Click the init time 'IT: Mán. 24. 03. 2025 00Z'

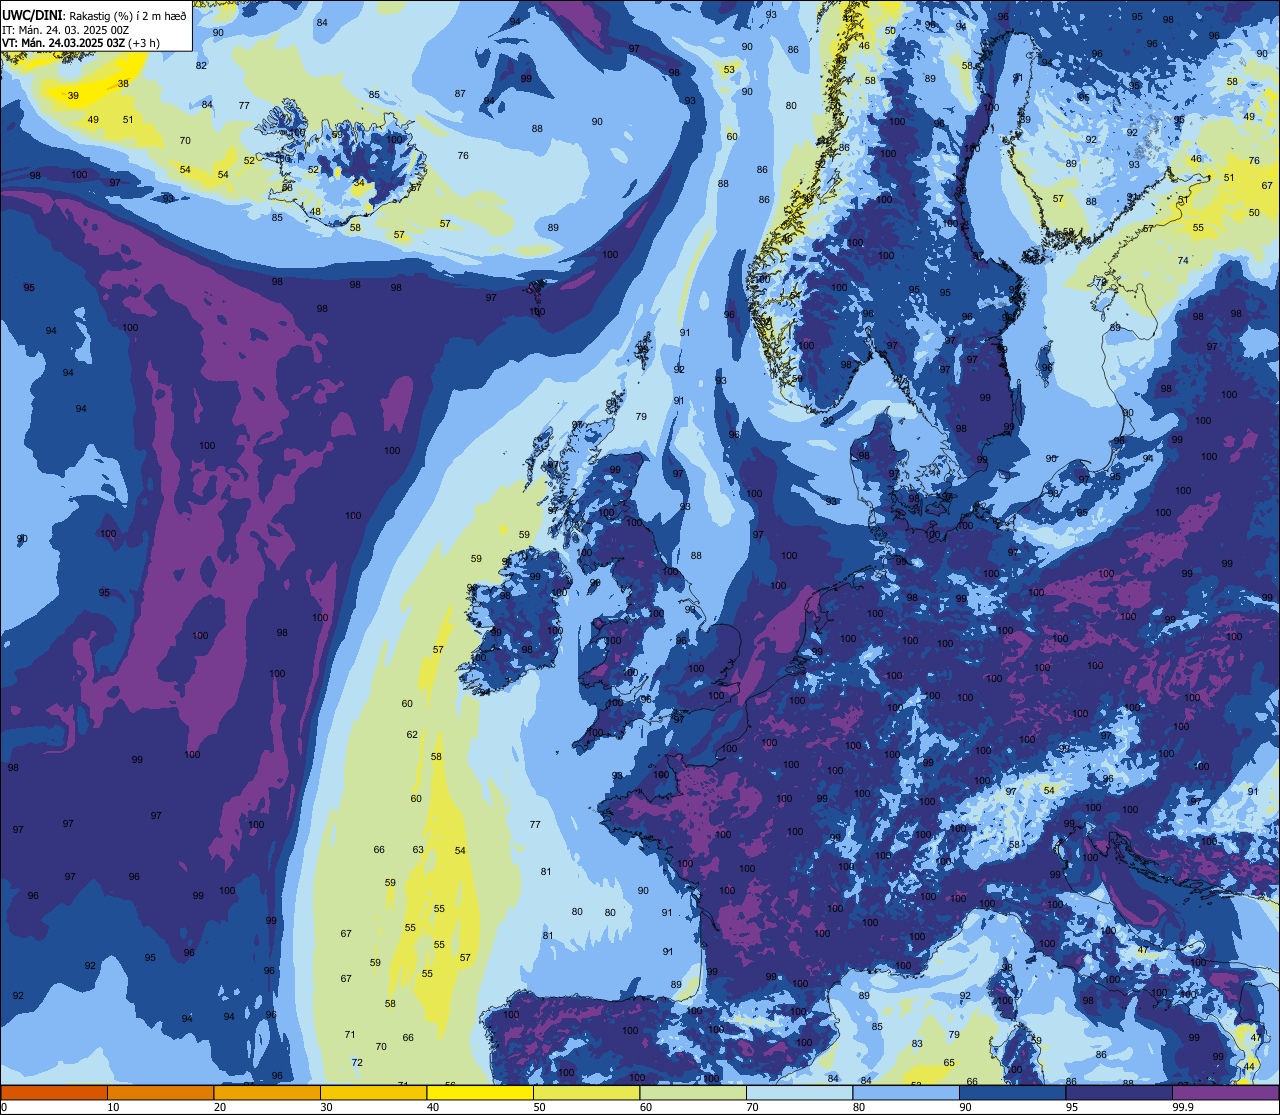tap(66, 29)
